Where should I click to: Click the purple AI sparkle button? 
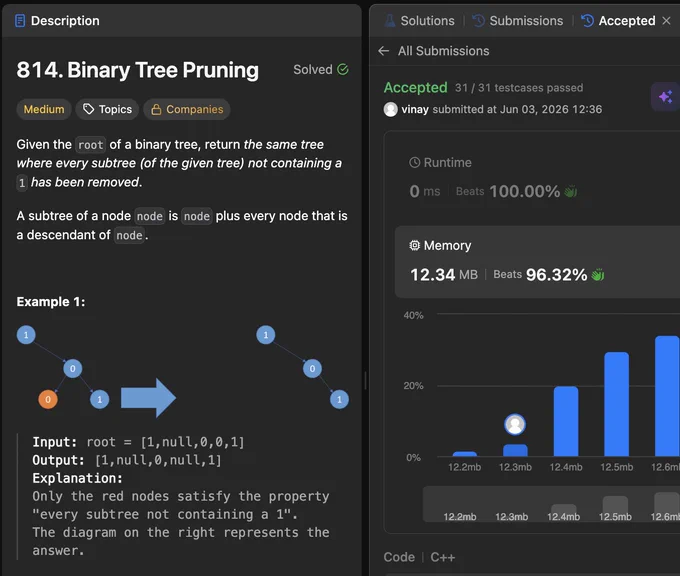tap(666, 96)
